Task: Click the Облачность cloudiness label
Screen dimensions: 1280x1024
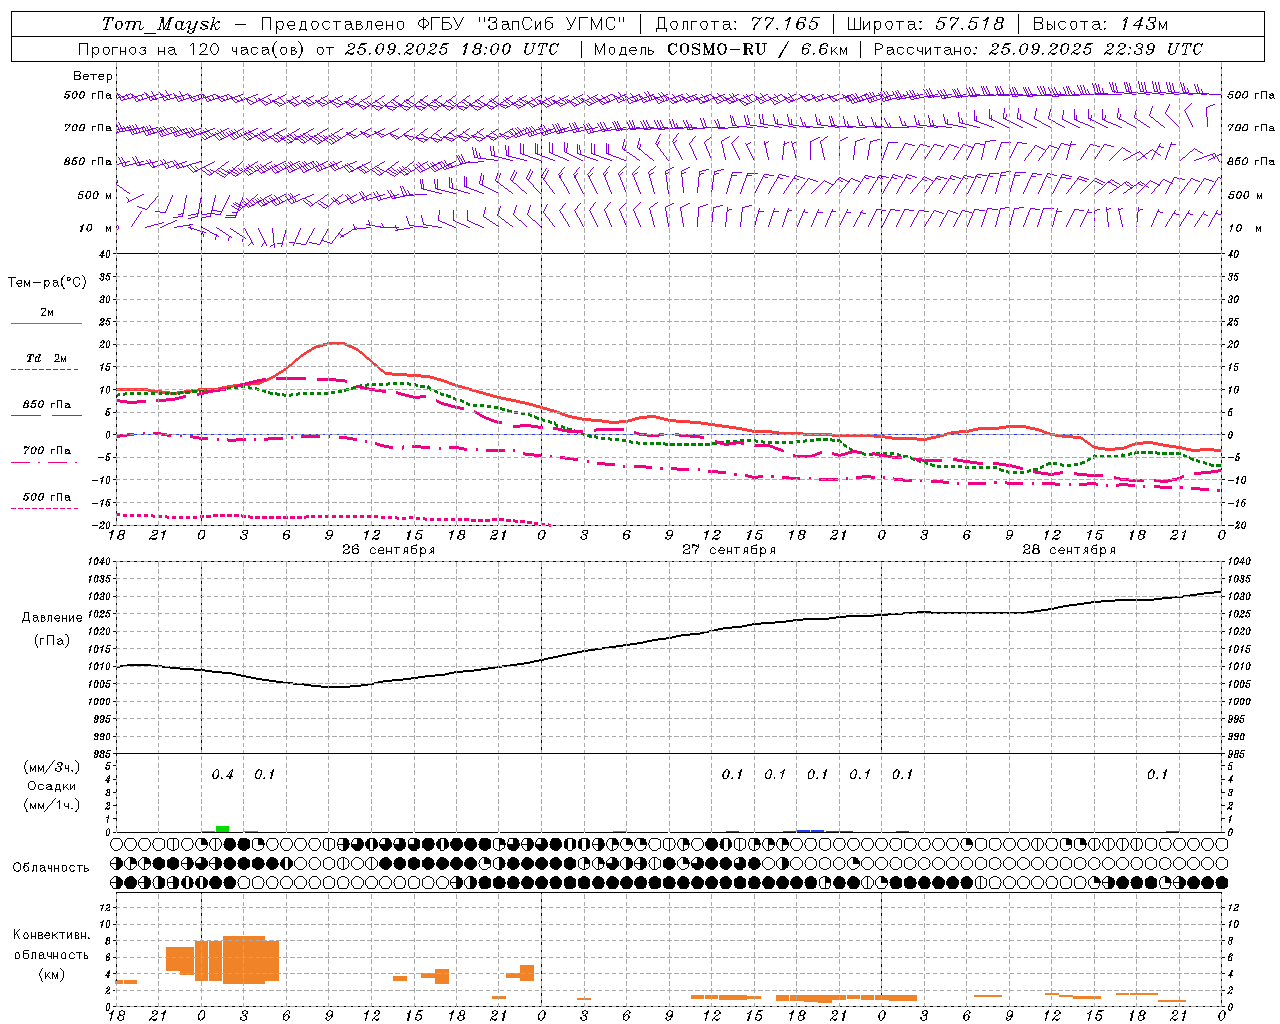Action: pos(51,868)
